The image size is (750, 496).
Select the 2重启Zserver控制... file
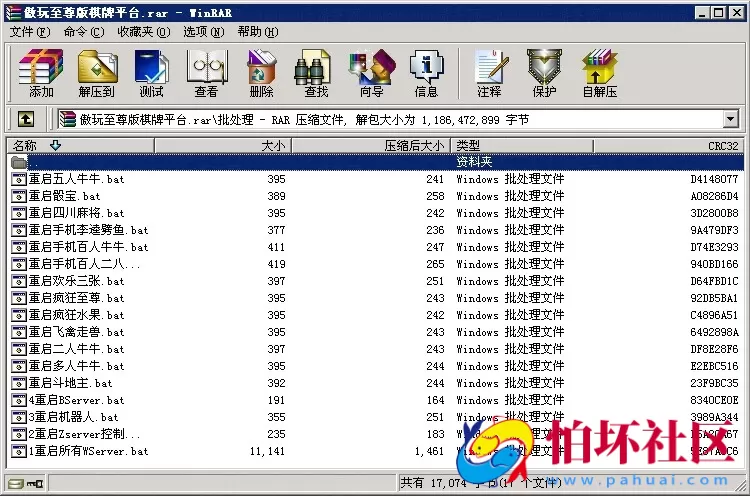tap(84, 434)
